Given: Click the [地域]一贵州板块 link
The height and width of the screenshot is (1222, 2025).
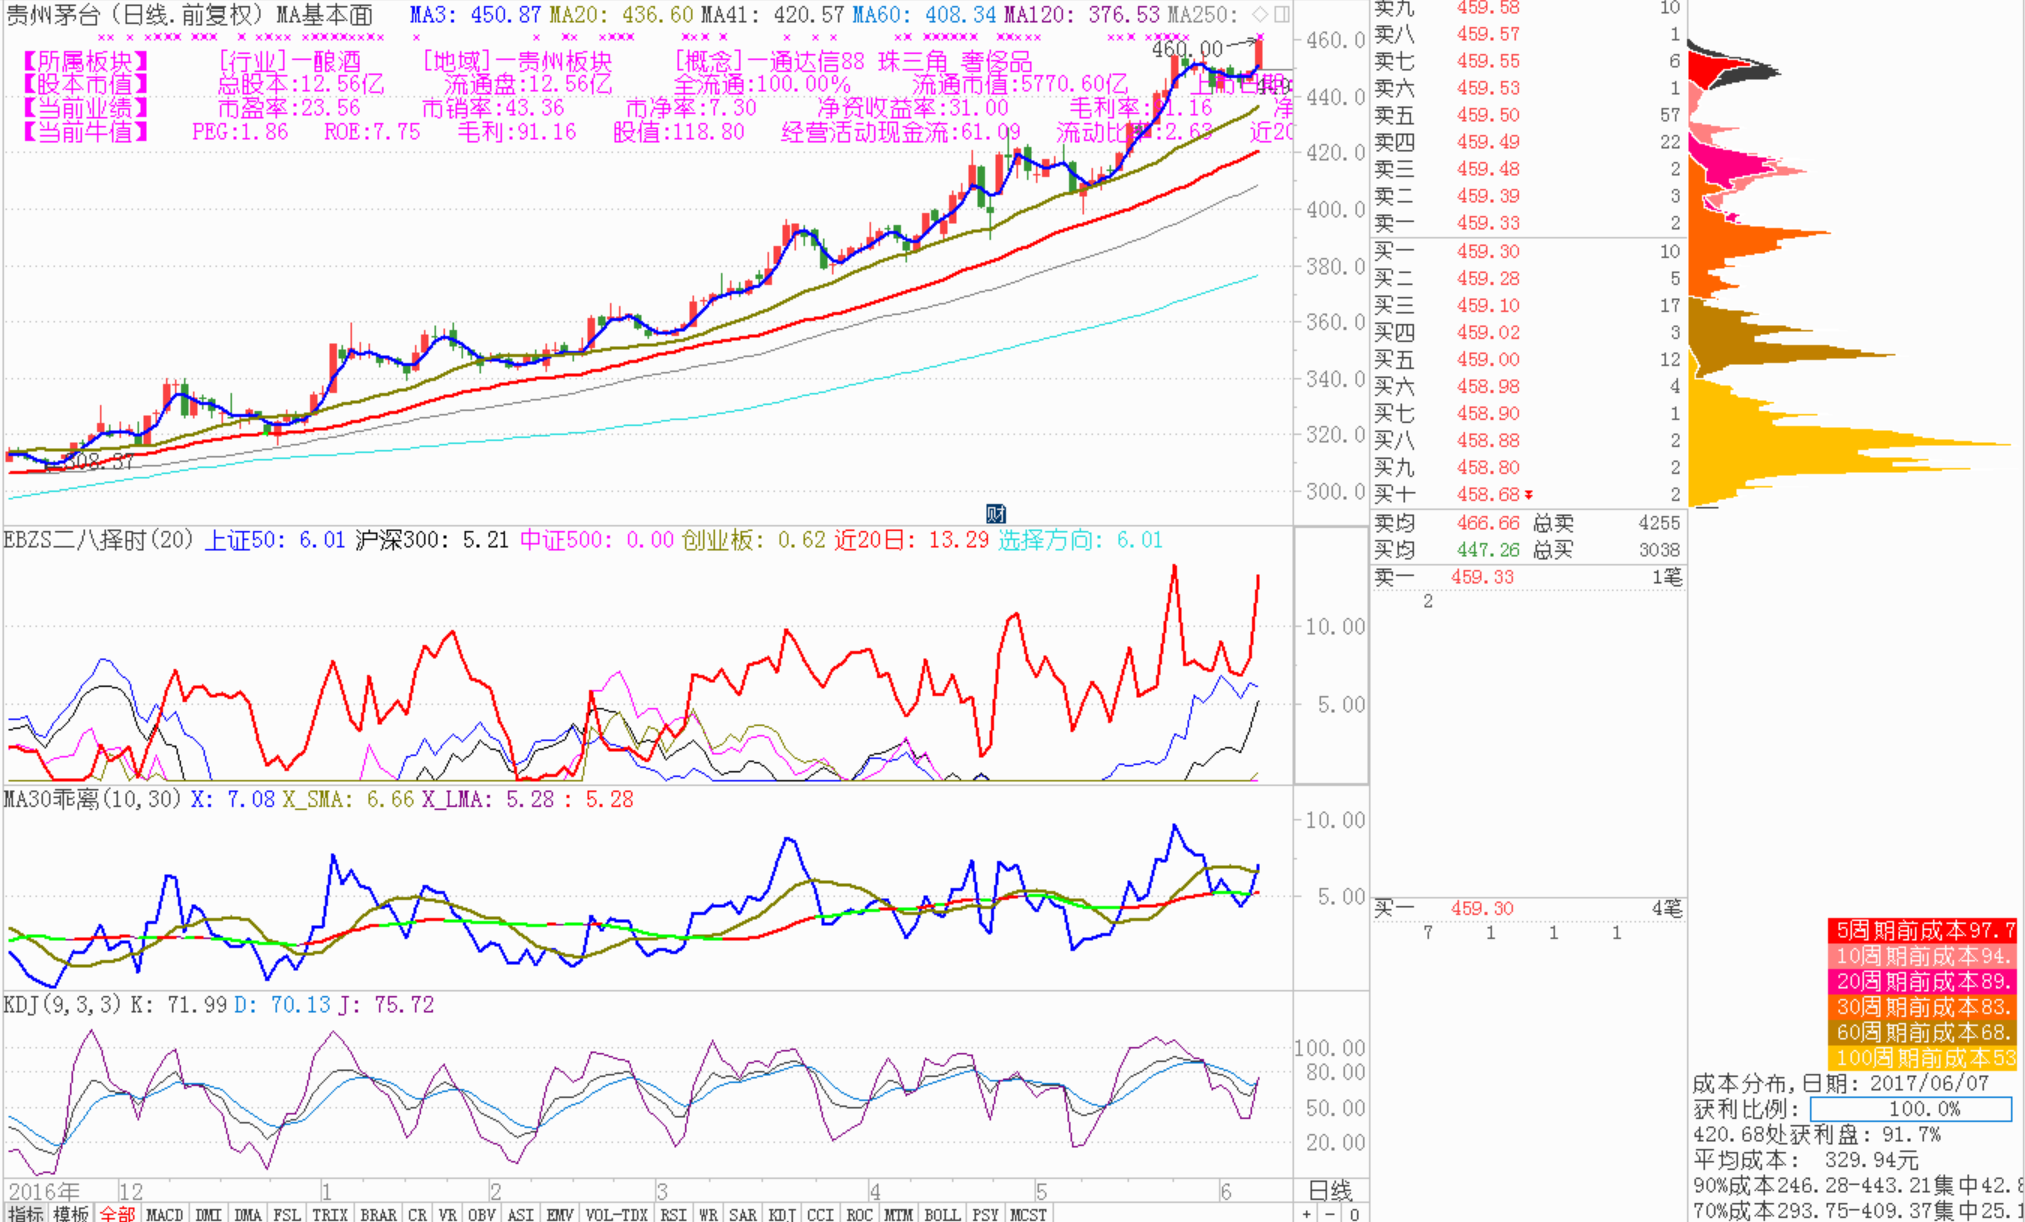Looking at the screenshot, I should click(517, 61).
